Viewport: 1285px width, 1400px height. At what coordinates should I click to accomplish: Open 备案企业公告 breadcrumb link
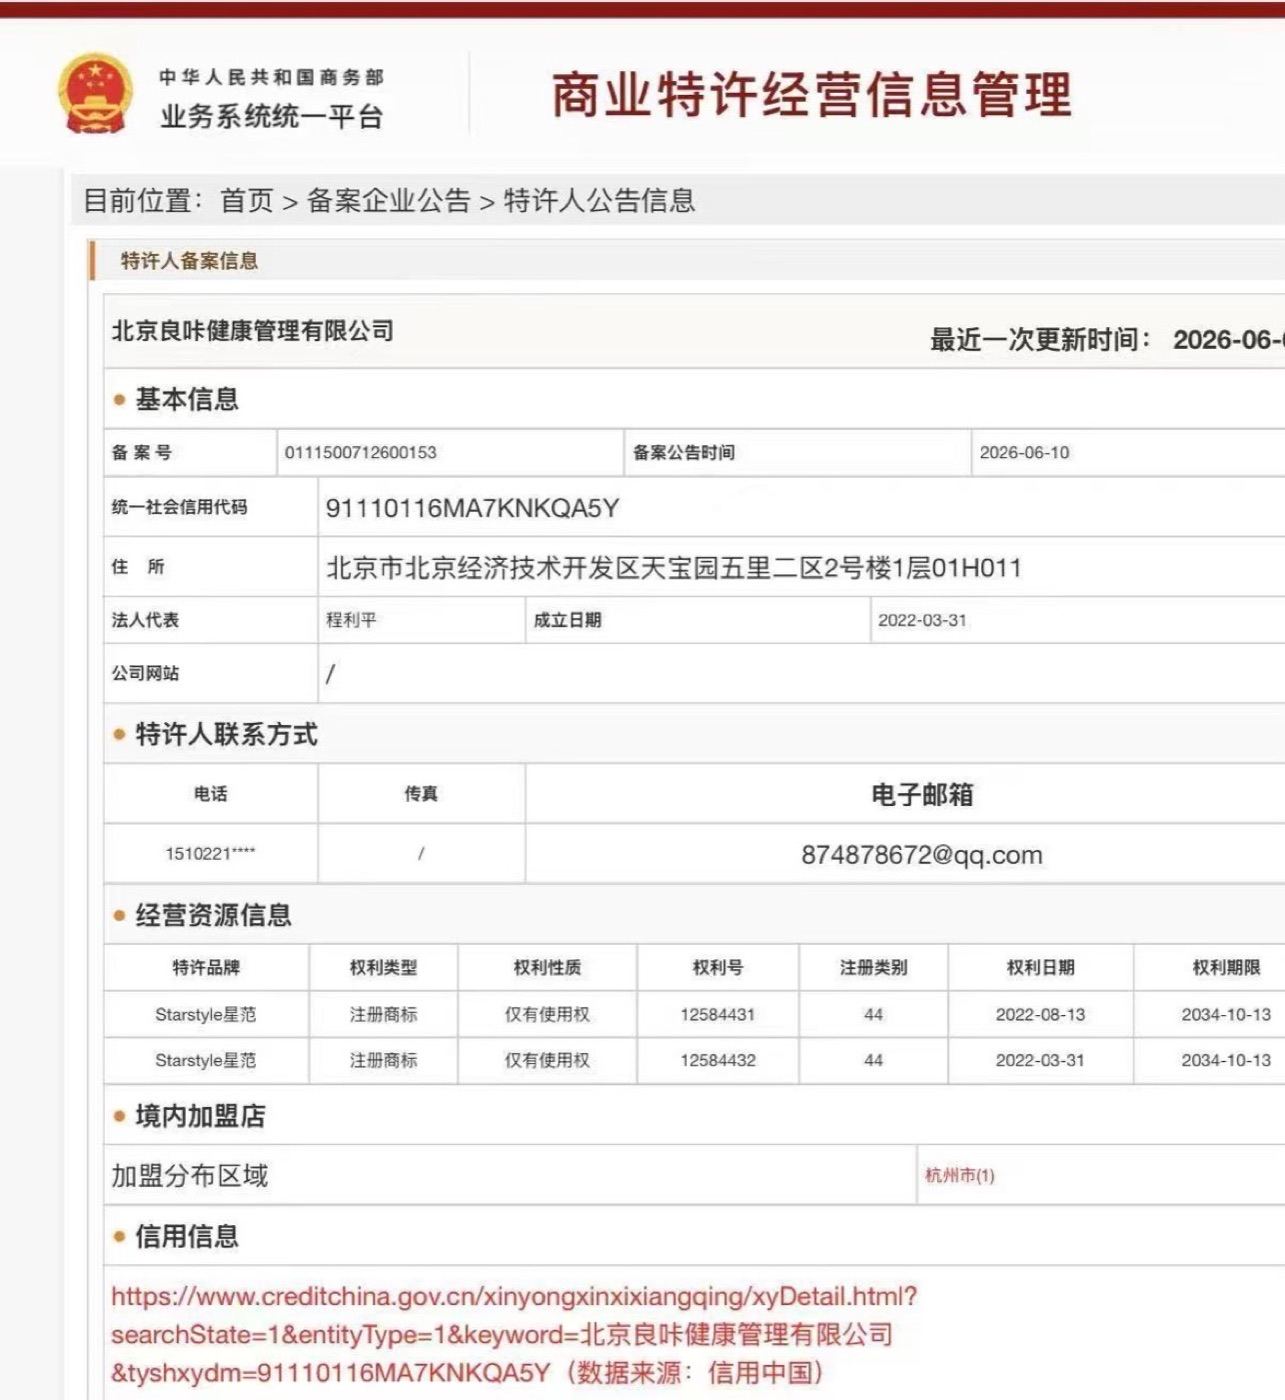(388, 201)
